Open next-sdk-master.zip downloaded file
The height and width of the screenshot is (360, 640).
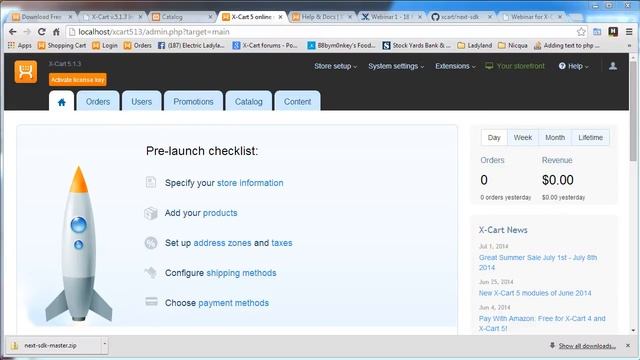coord(53,345)
